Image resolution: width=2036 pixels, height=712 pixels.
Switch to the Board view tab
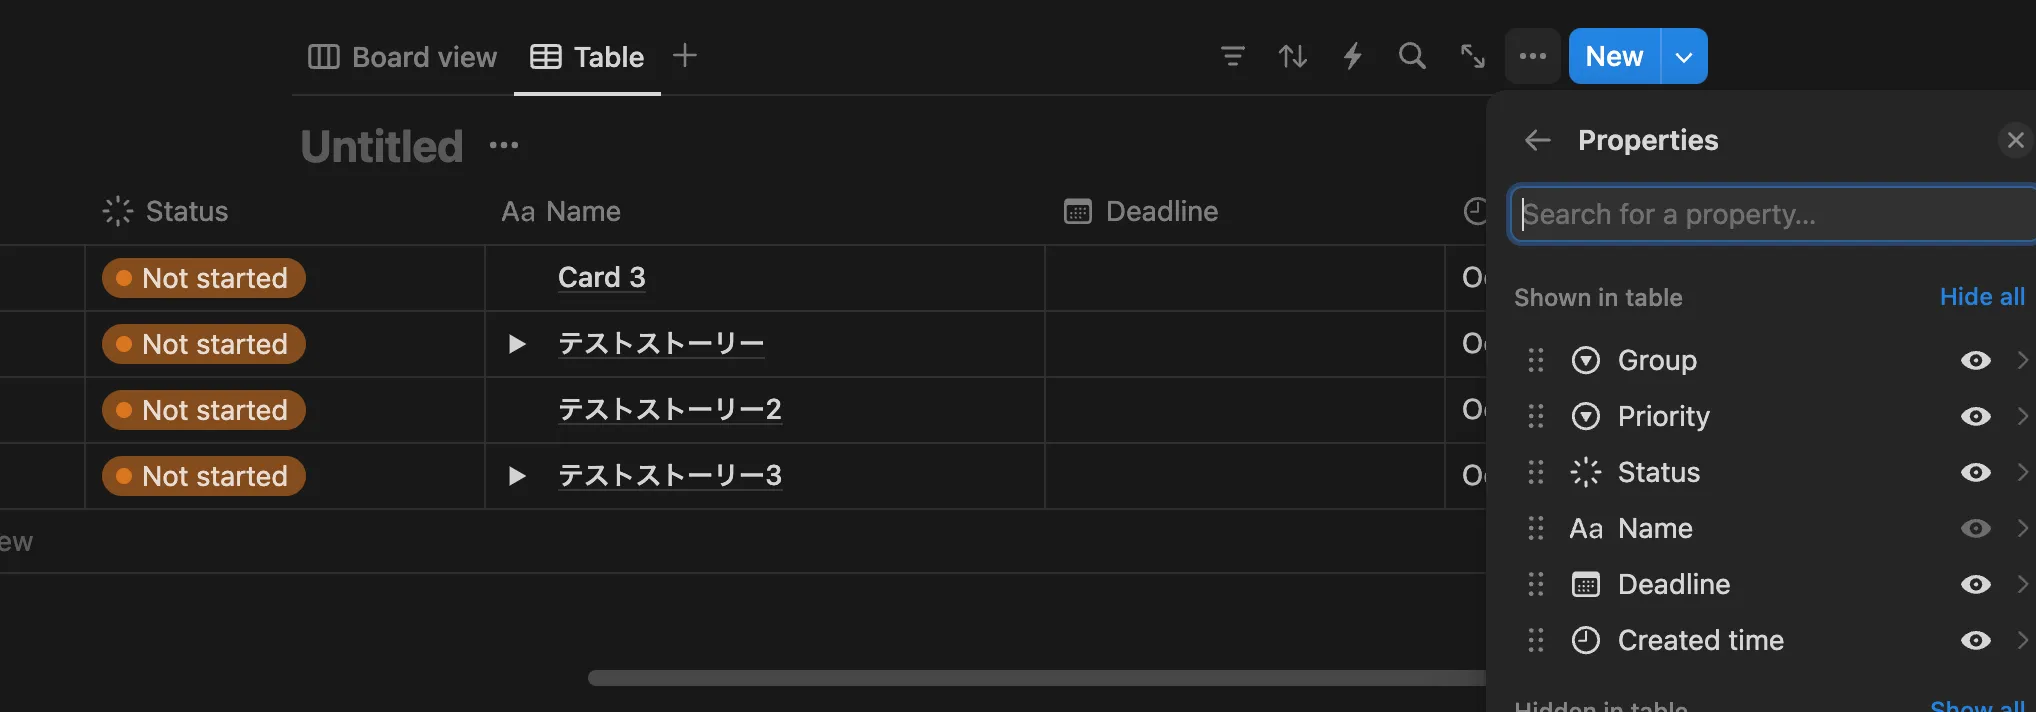pos(402,57)
